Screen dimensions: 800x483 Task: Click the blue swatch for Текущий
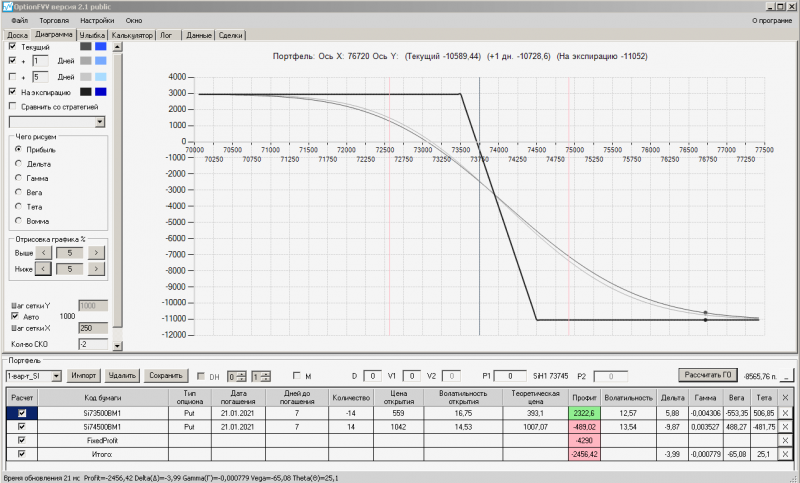101,46
